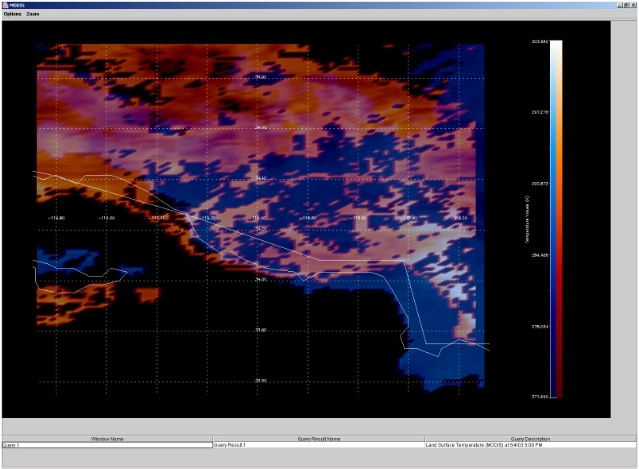Click the temperature color scale bar
Viewport: 639px width, 469px height.
556,219
